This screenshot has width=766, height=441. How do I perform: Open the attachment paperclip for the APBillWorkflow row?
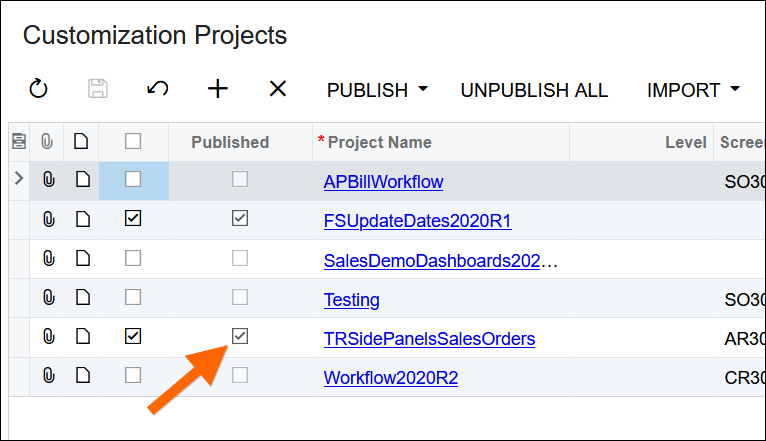48,181
